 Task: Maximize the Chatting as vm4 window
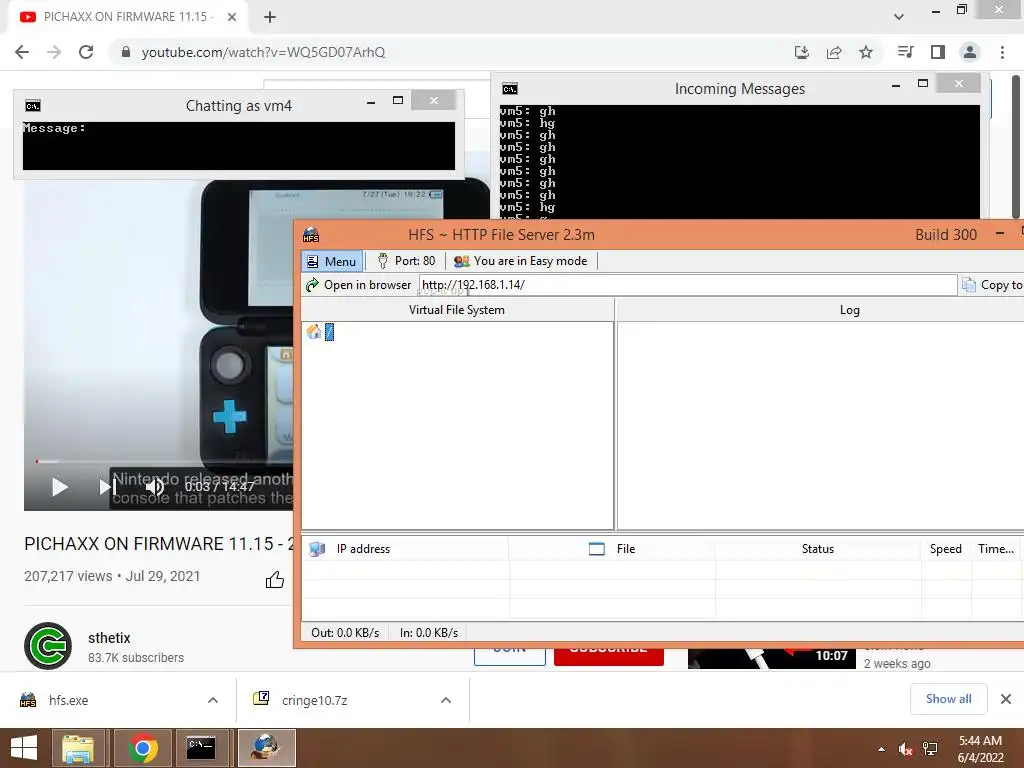[398, 101]
